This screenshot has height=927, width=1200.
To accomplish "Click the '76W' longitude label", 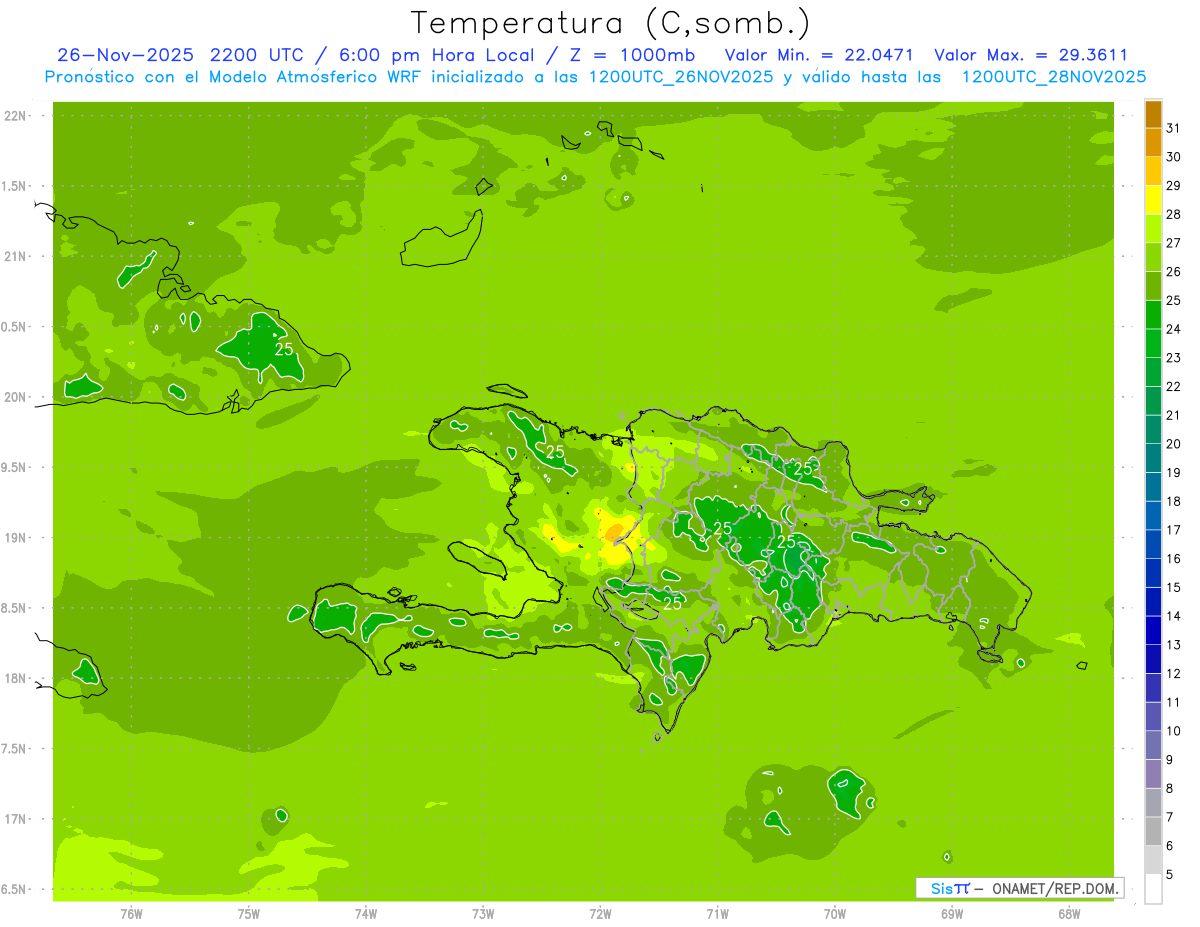I will 131,914.
